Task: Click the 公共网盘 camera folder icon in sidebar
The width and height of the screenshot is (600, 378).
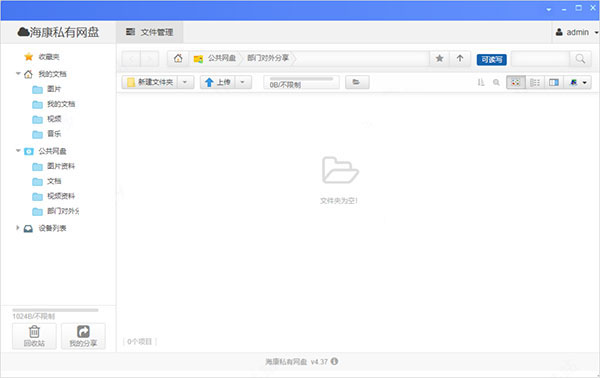Action: tap(29, 152)
